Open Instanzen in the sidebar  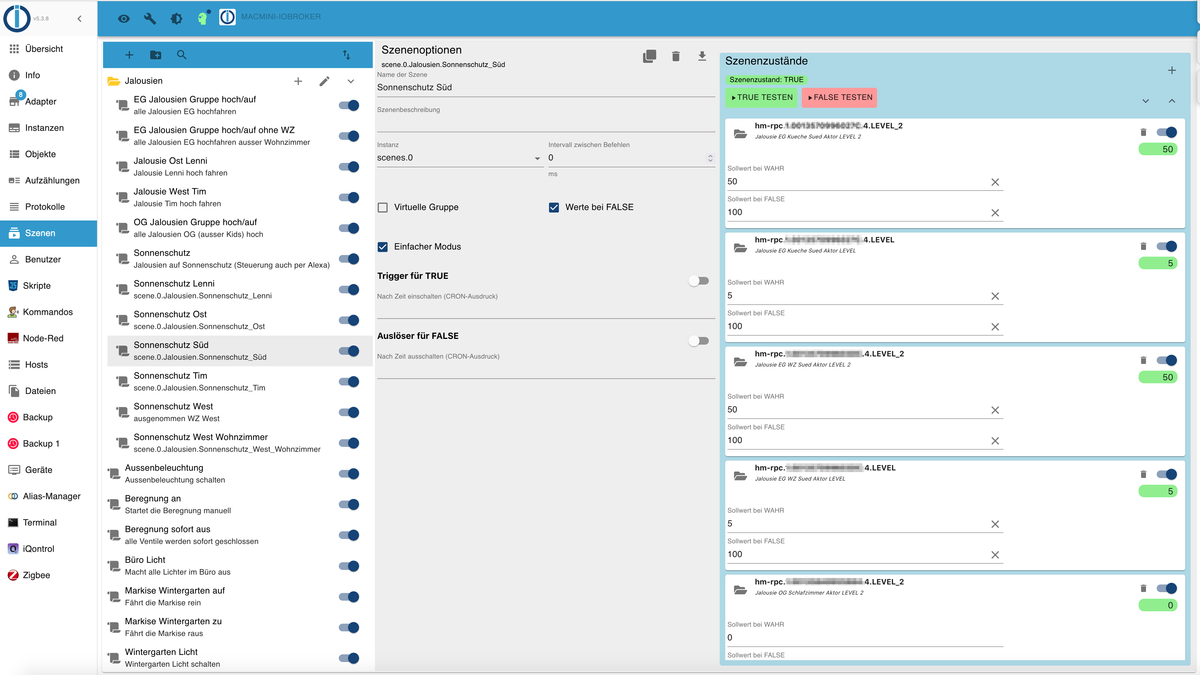pyautogui.click(x=48, y=128)
